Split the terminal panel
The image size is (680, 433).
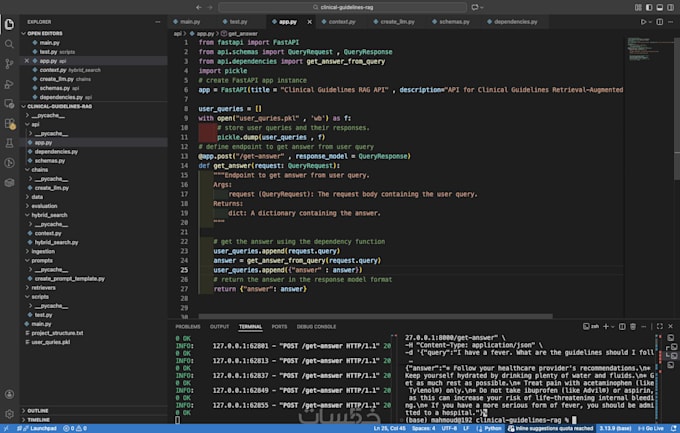pos(622,326)
